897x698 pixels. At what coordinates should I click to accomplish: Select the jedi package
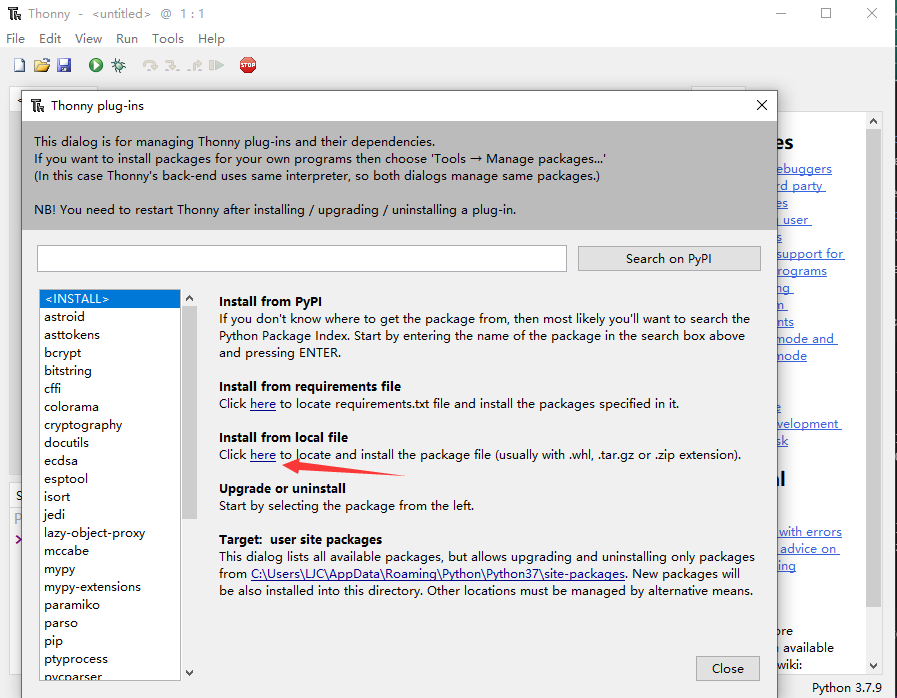(110, 515)
